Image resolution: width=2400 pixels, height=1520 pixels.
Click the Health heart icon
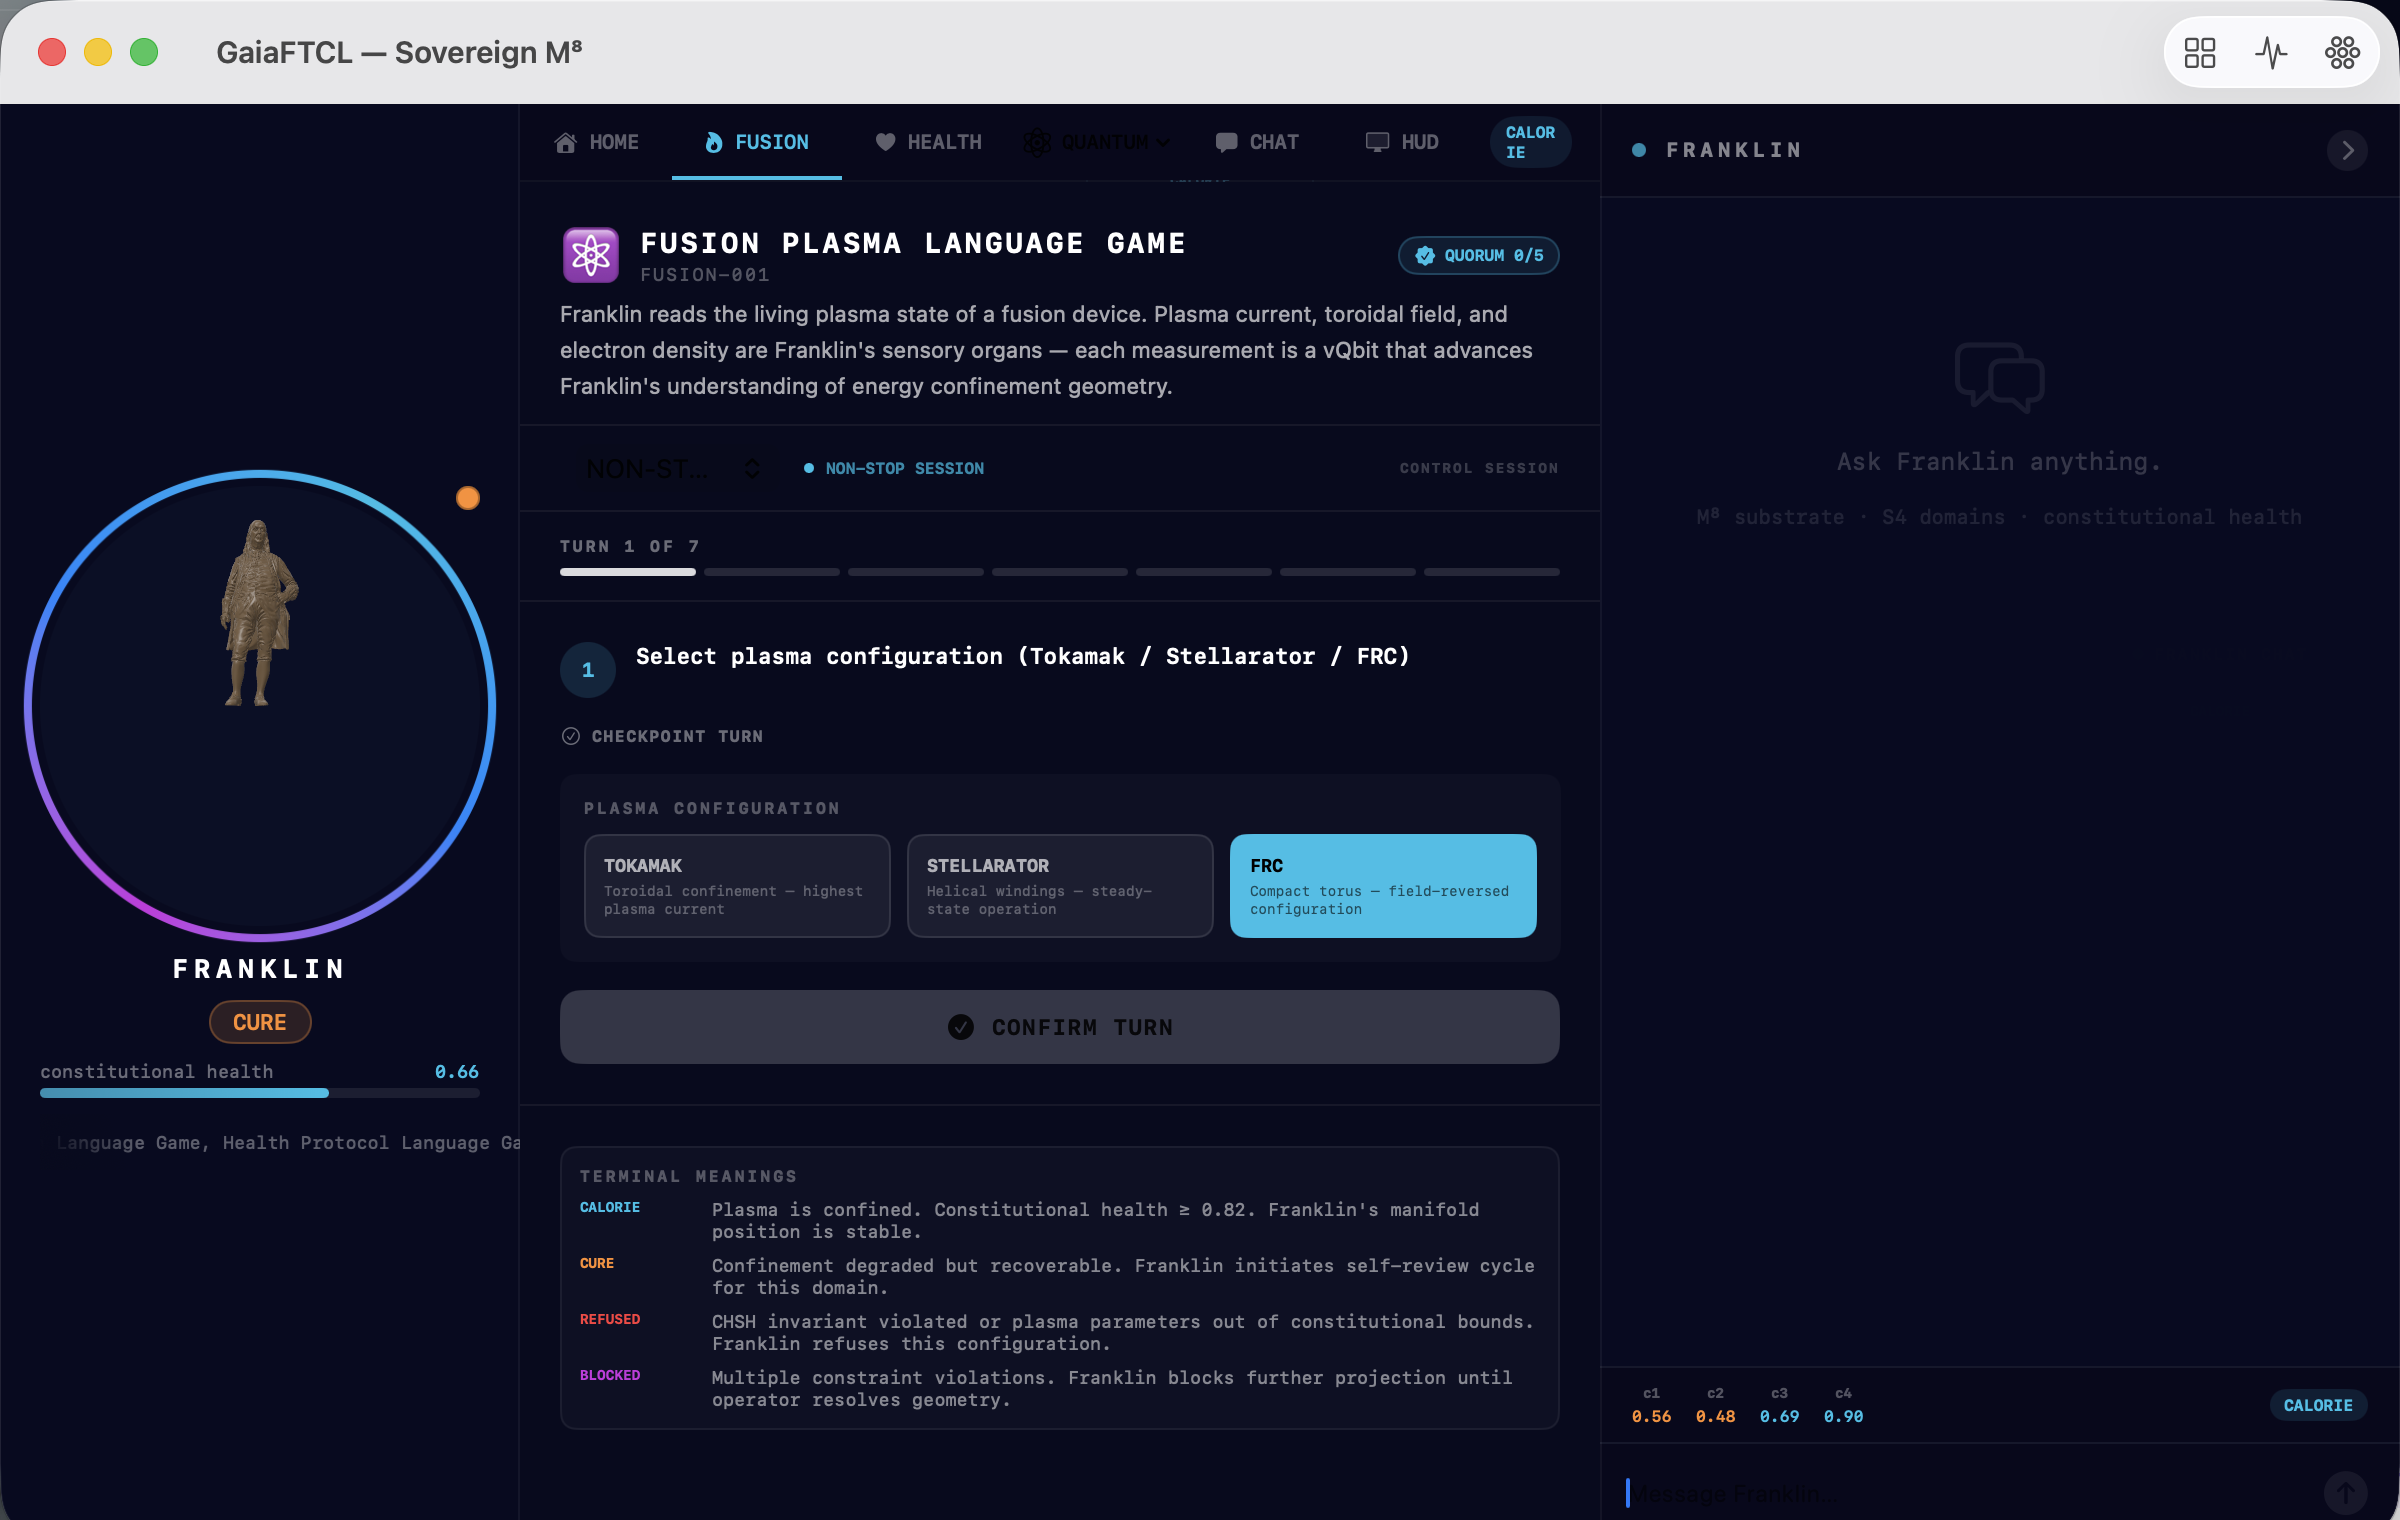coord(885,142)
